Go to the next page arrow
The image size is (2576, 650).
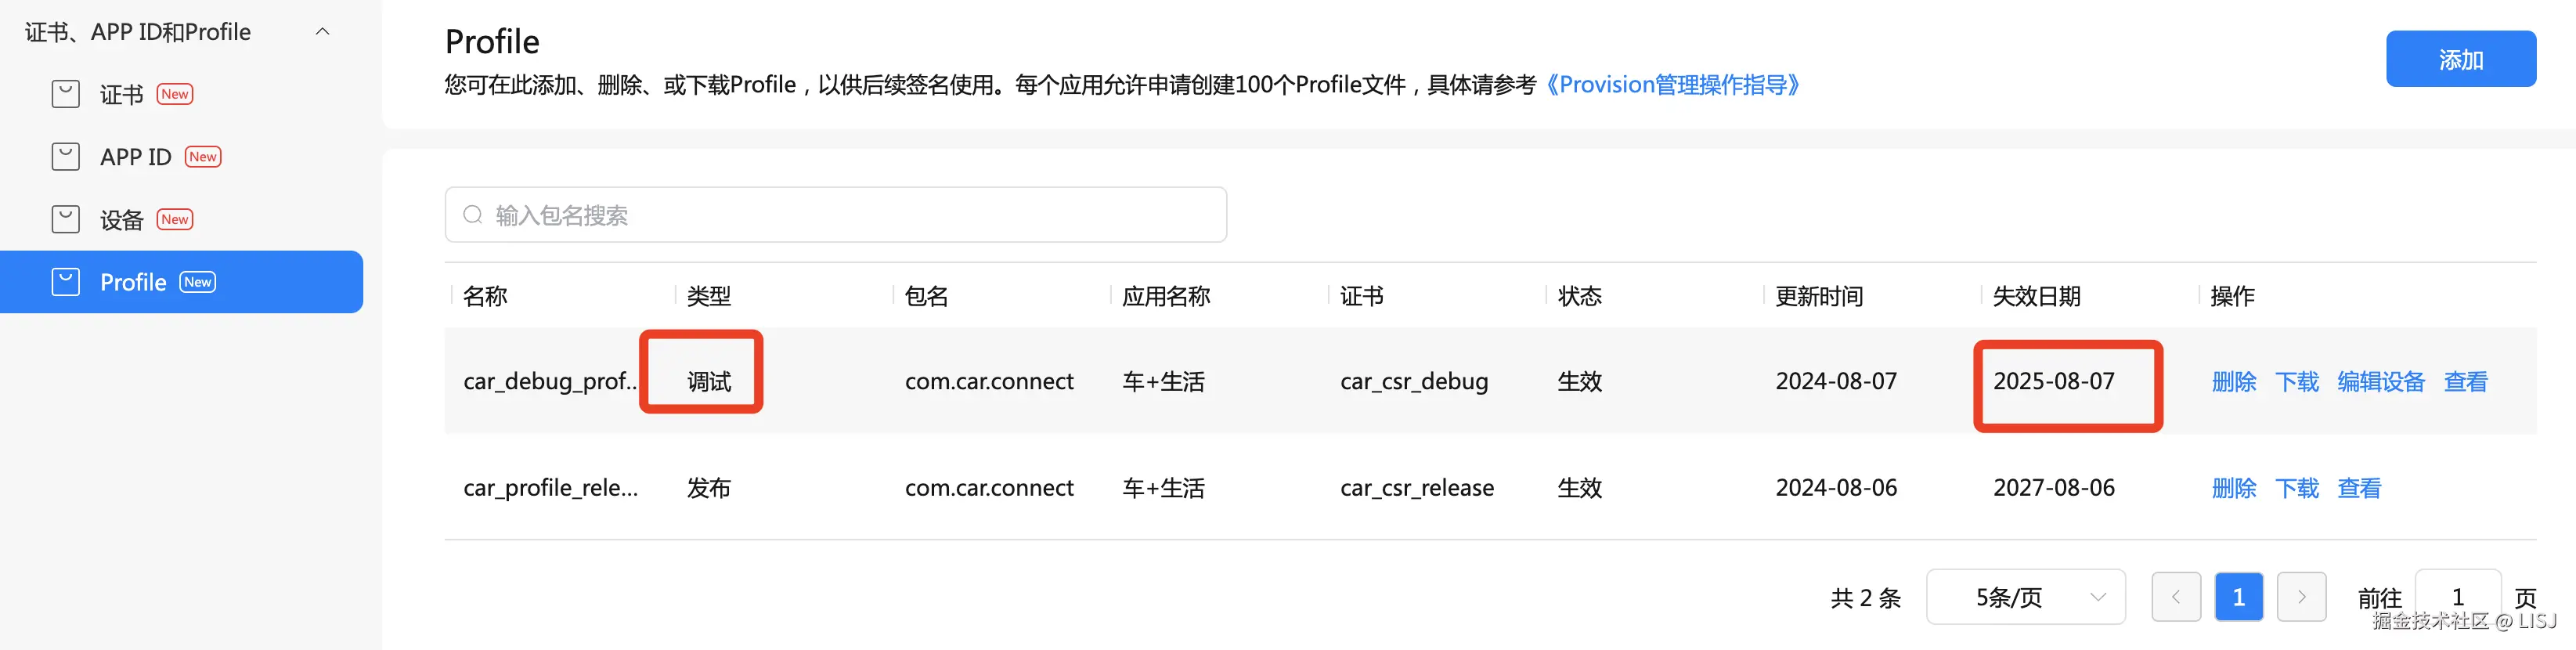point(2301,597)
